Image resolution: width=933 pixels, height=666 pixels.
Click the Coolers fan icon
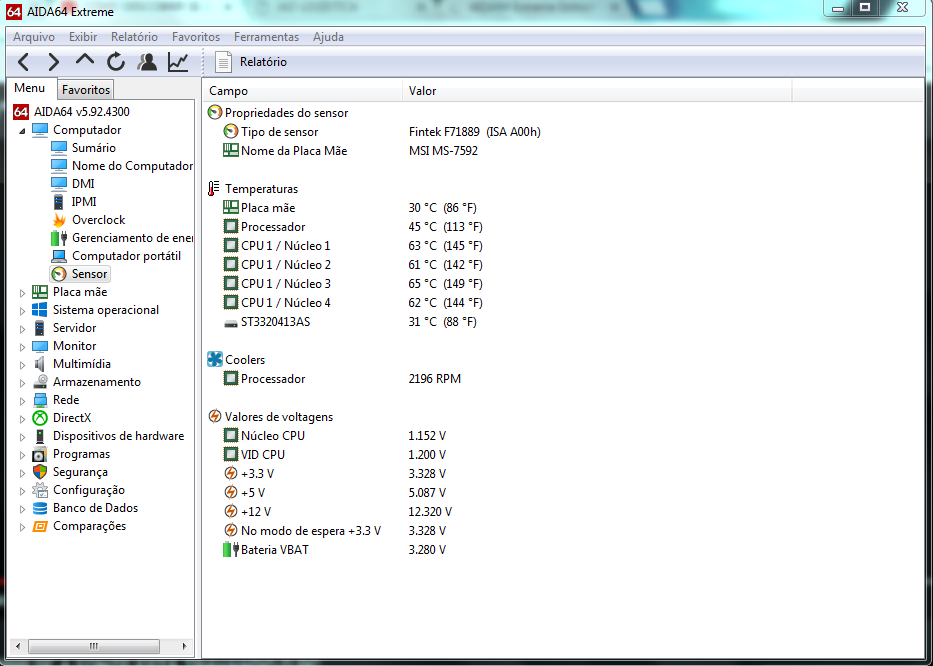214,359
